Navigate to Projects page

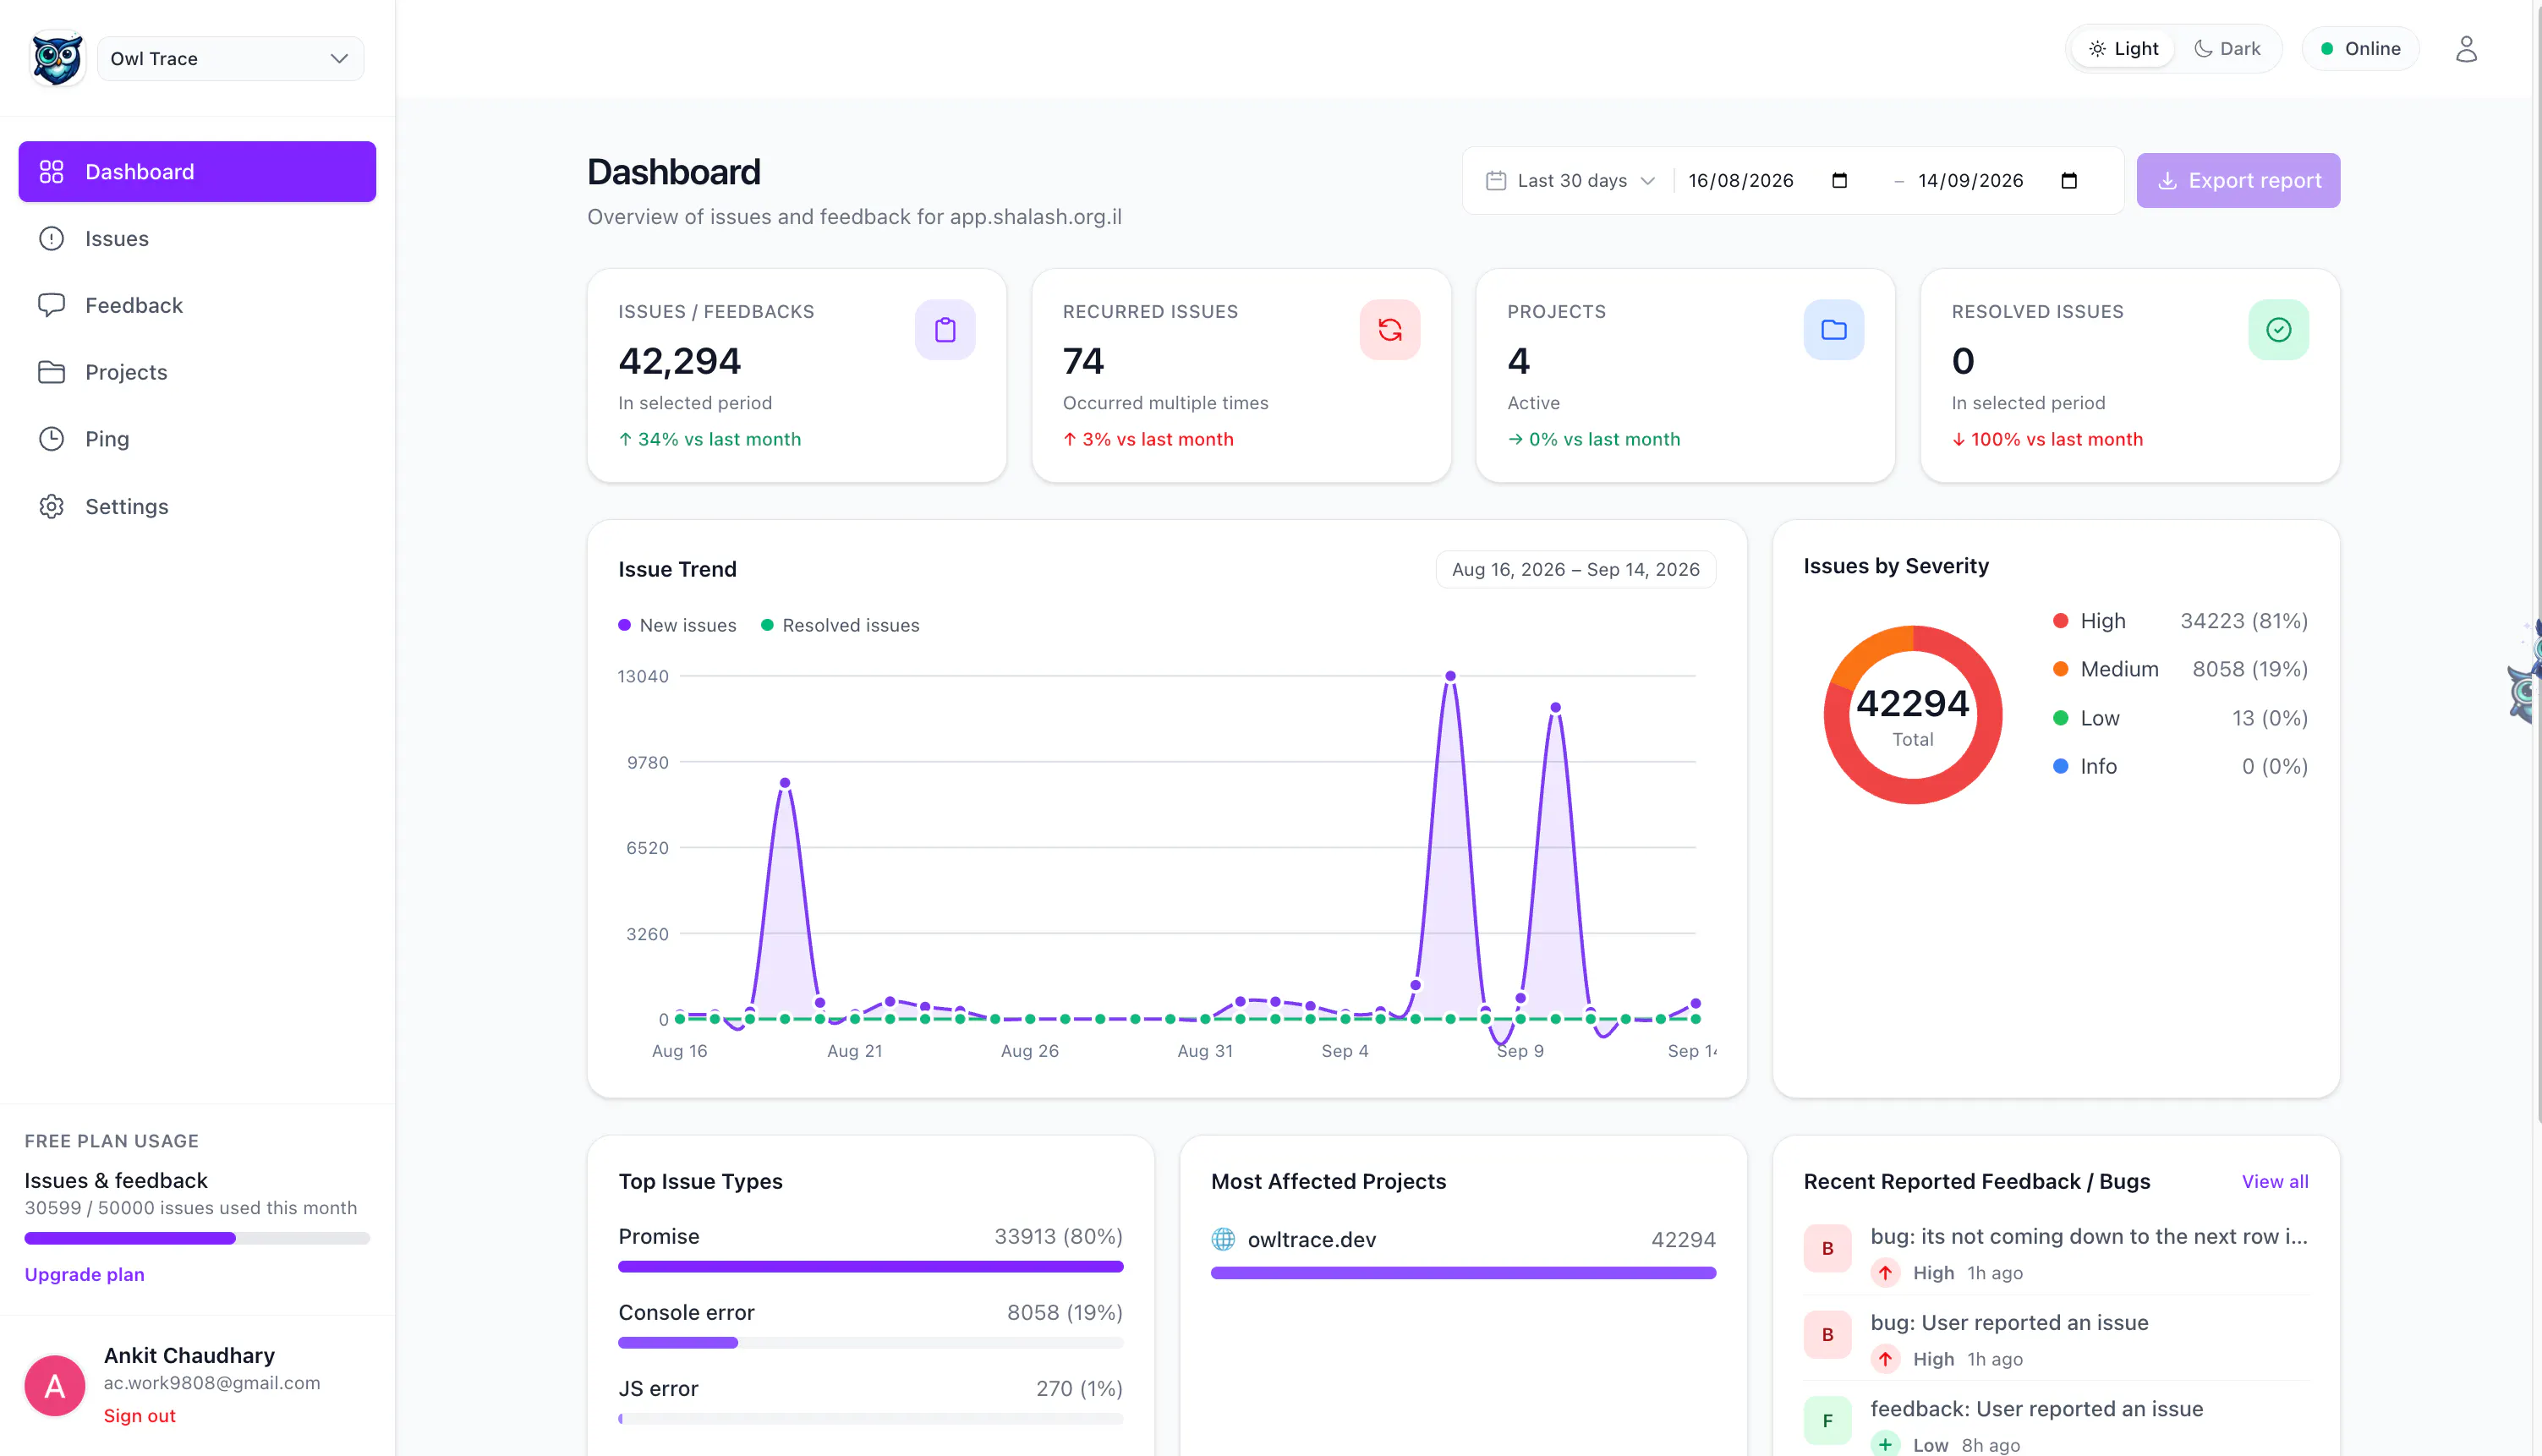click(x=197, y=372)
